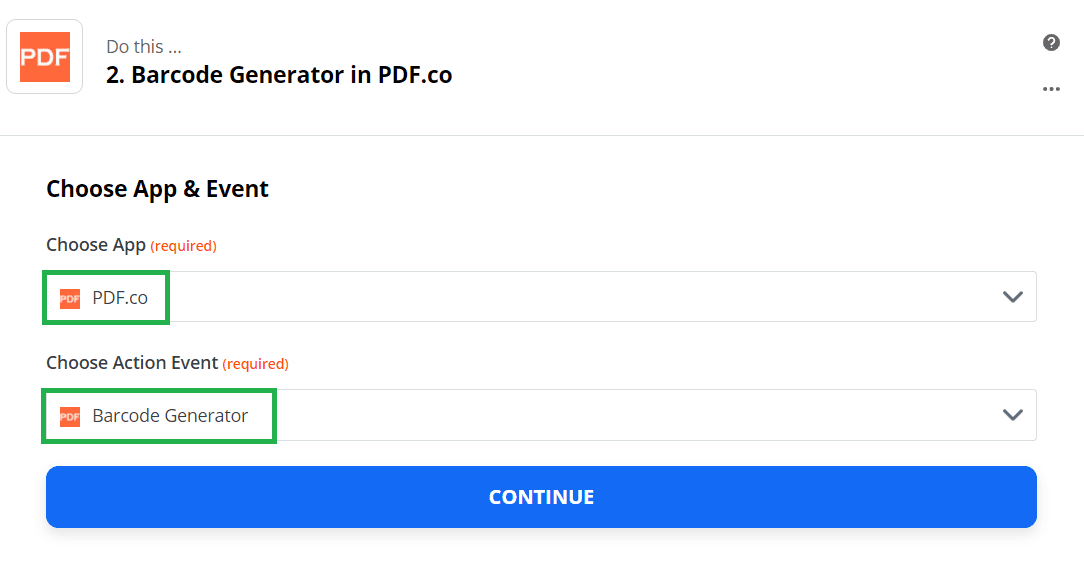Screen dimensions: 1084x564
Task: Expand the Choose App dropdown arrow
Action: (x=1012, y=297)
